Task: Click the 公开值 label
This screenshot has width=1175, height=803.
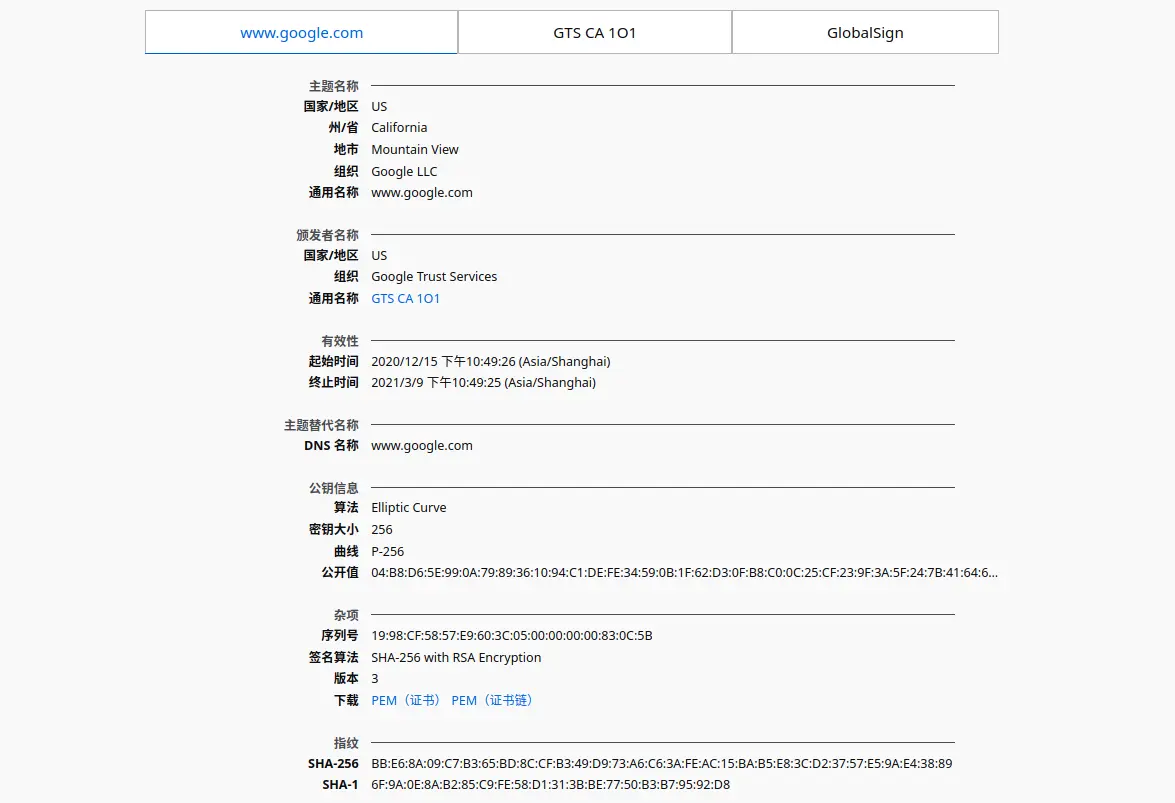Action: [339, 572]
